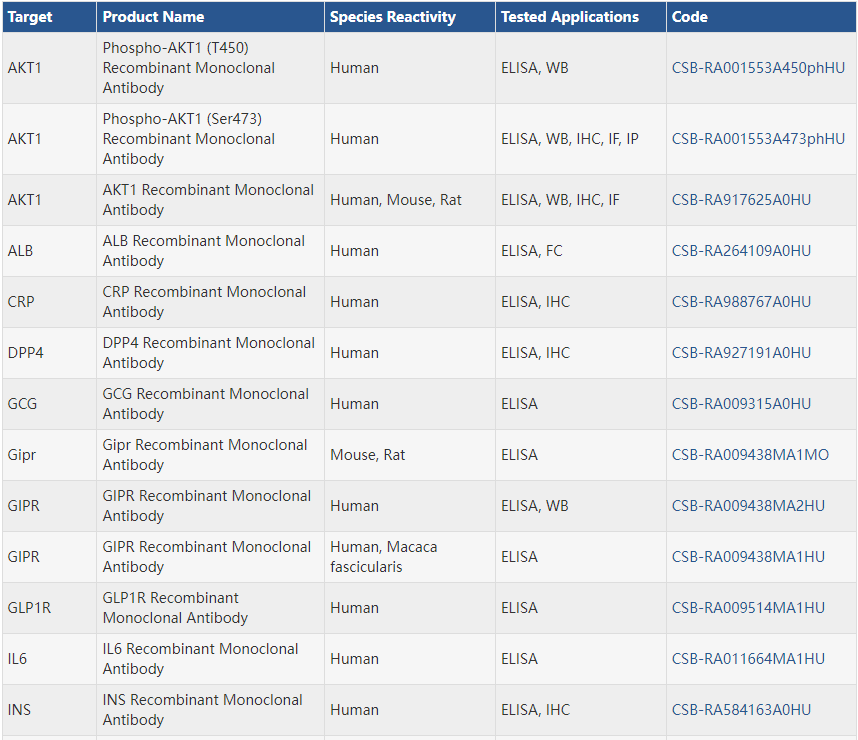Select the Species Reactivity column header
This screenshot has width=858, height=740.
coord(392,17)
